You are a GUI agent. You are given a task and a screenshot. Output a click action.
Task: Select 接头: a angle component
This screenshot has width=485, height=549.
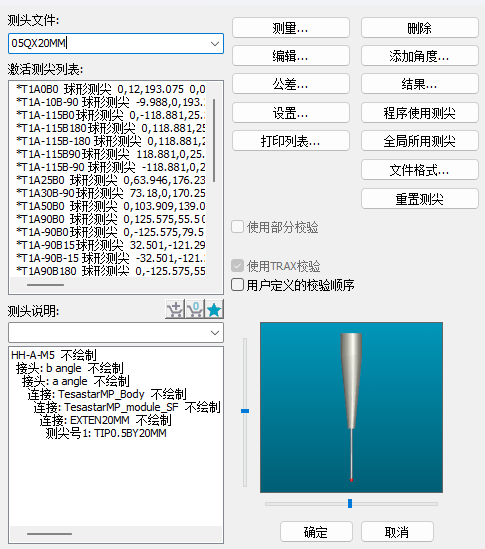coord(75,381)
